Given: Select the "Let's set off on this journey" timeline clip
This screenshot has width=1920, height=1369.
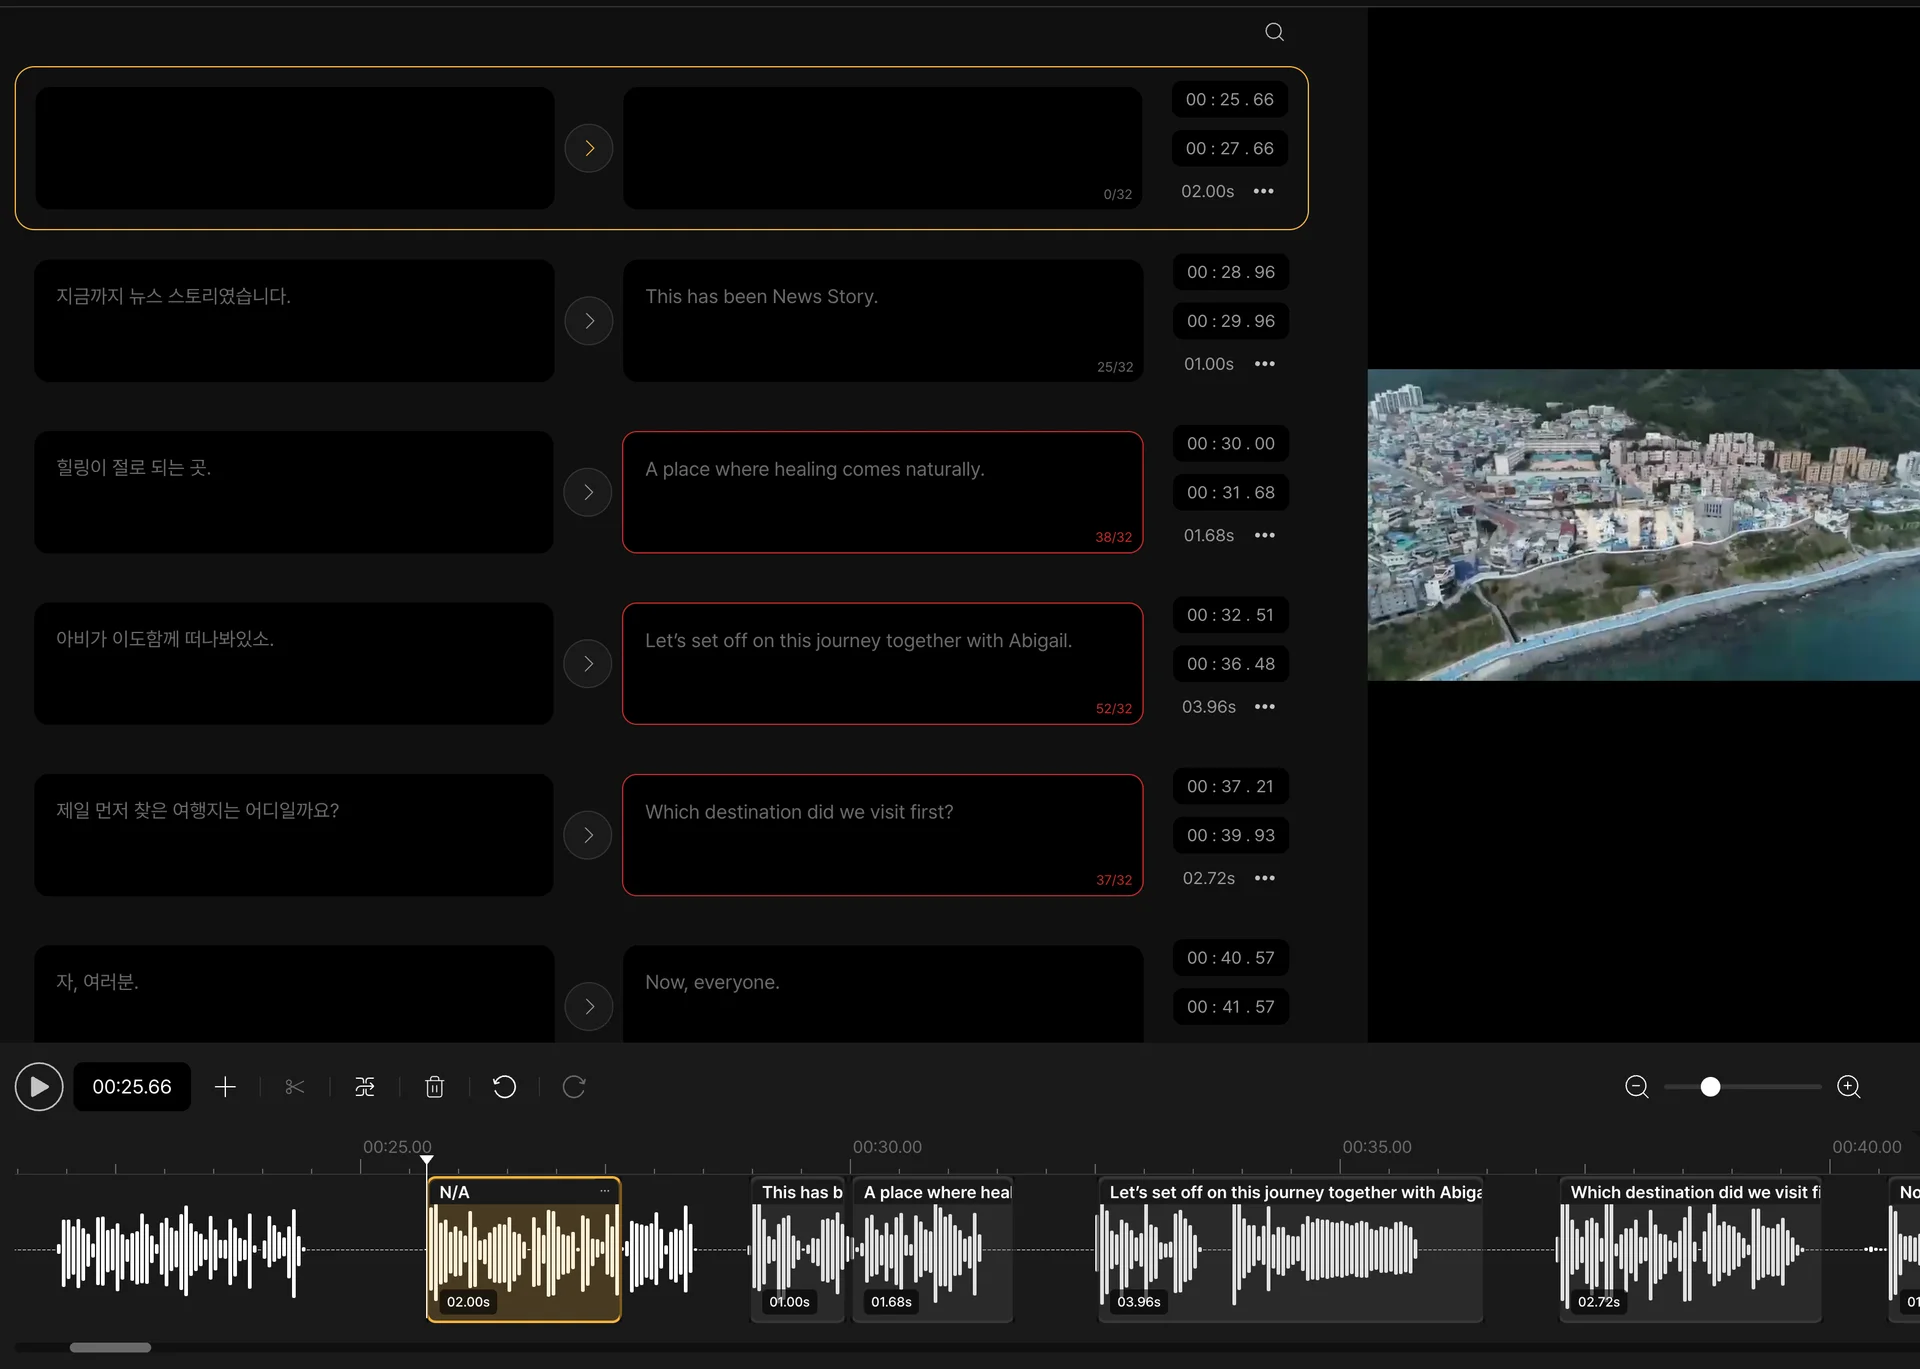Looking at the screenshot, I should [1290, 1250].
